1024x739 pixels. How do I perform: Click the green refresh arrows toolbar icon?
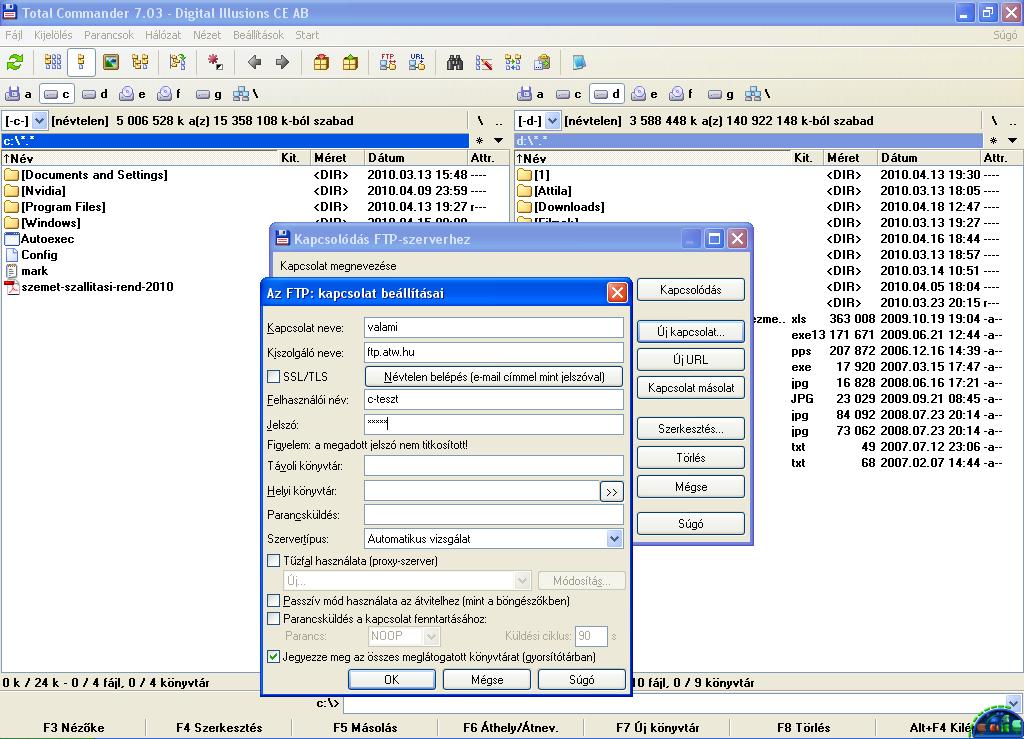(15, 63)
